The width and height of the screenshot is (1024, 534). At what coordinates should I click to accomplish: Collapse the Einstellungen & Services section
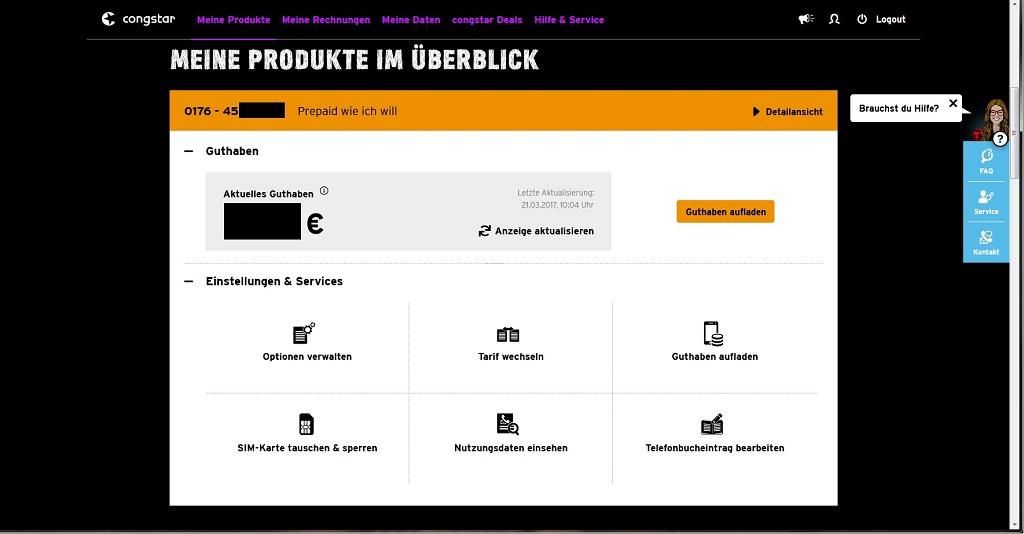pyautogui.click(x=189, y=281)
